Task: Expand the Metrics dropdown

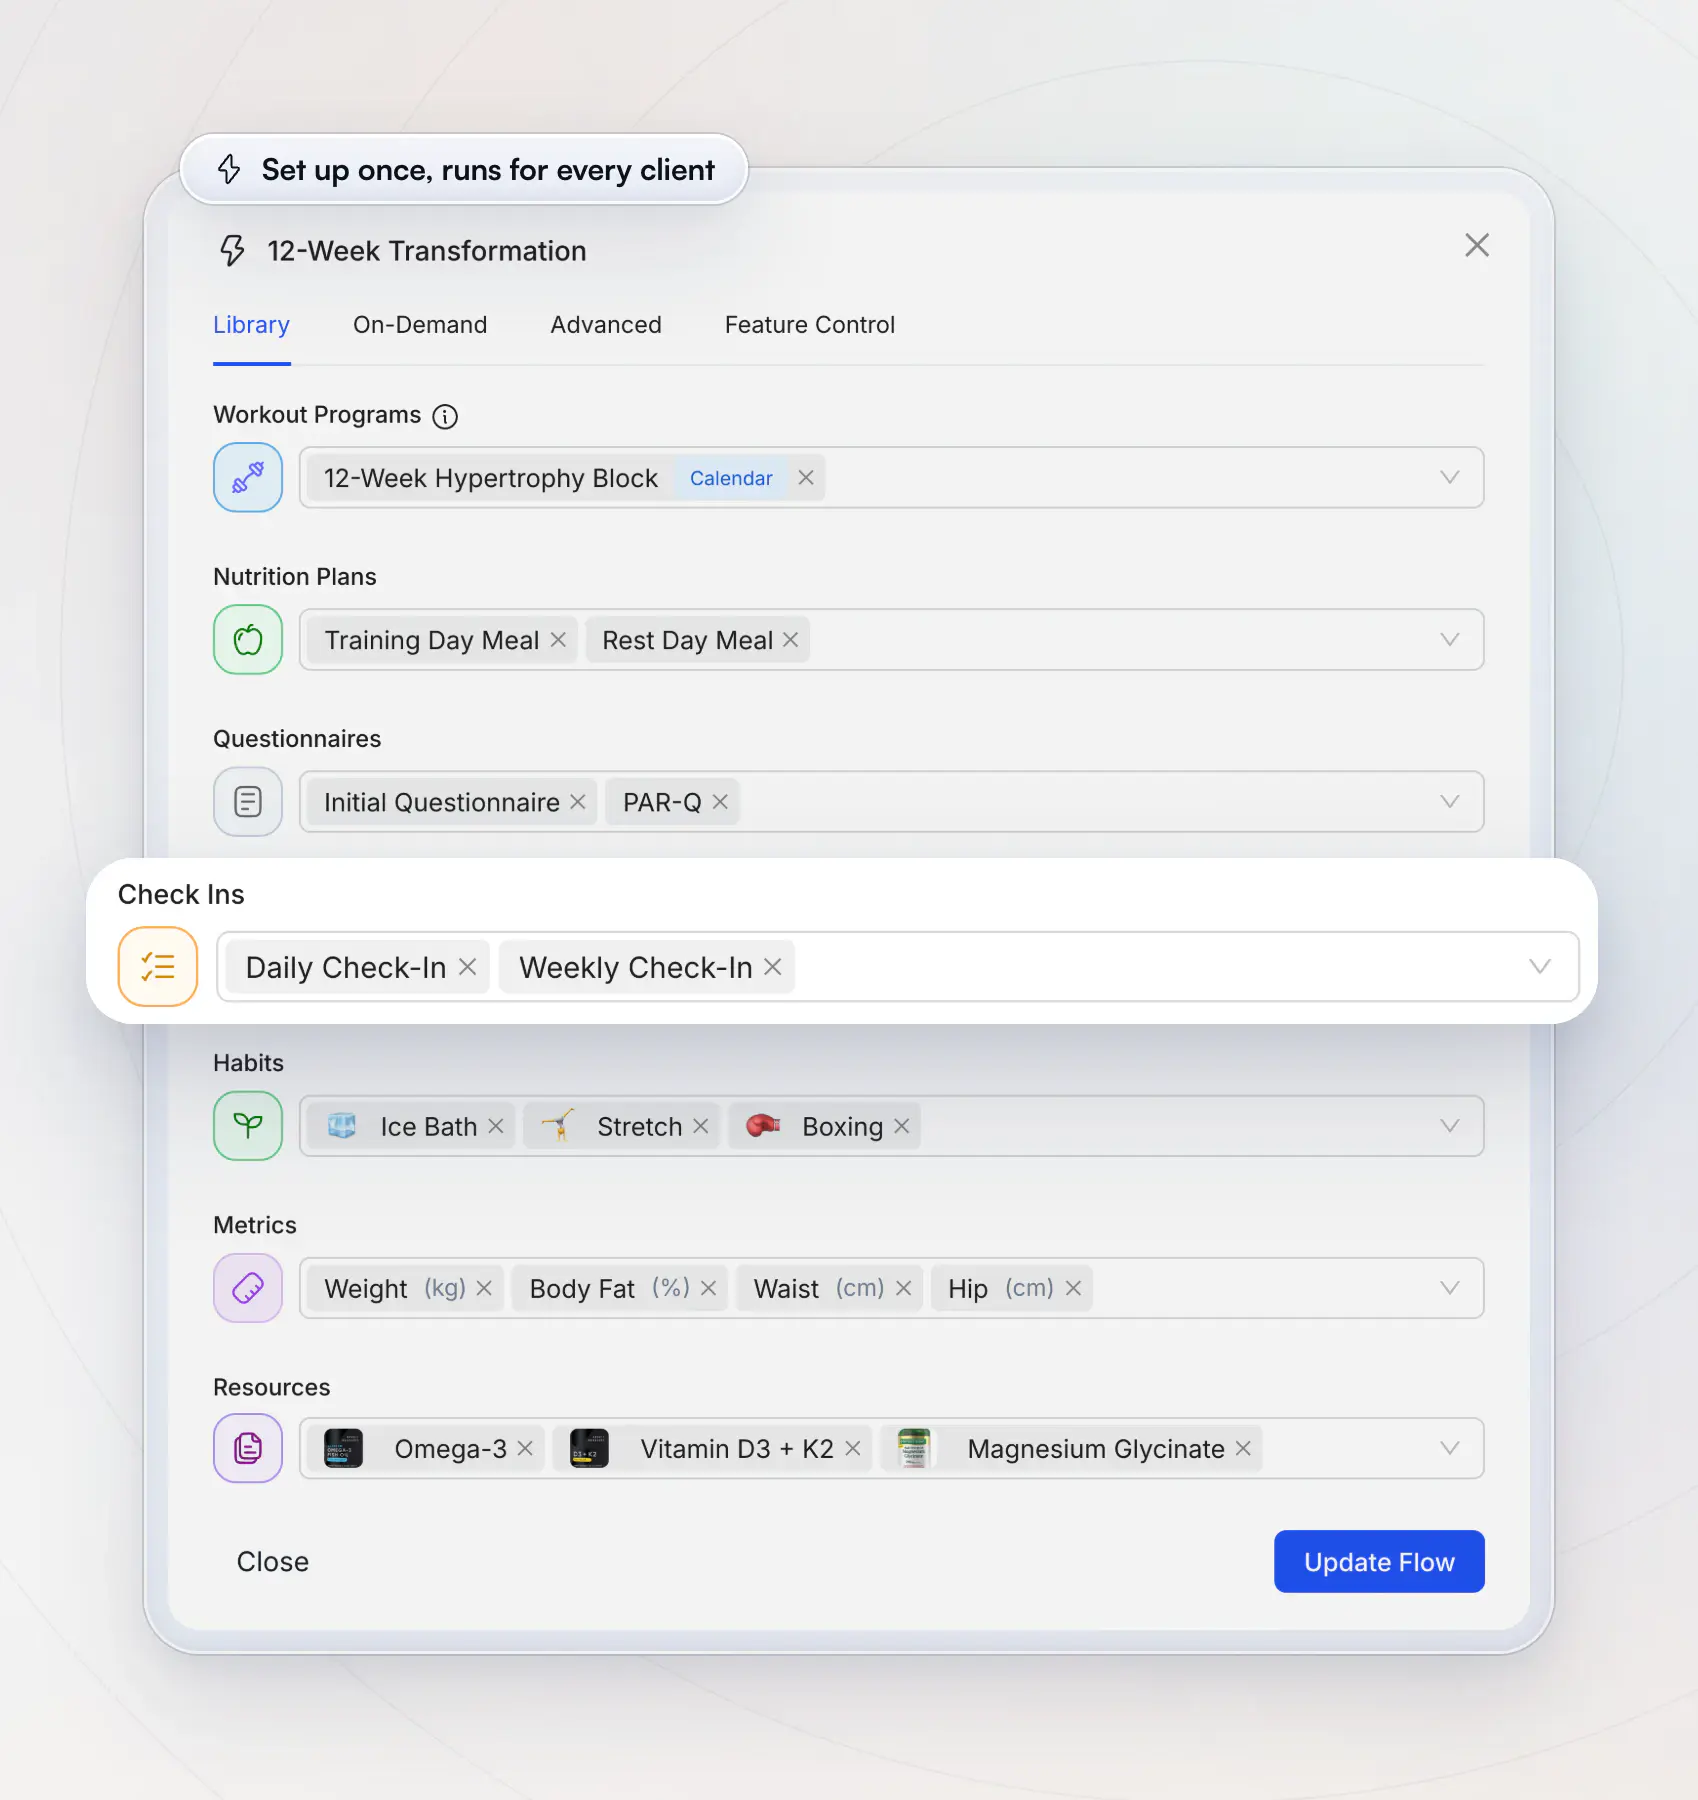Action: pyautogui.click(x=1450, y=1288)
